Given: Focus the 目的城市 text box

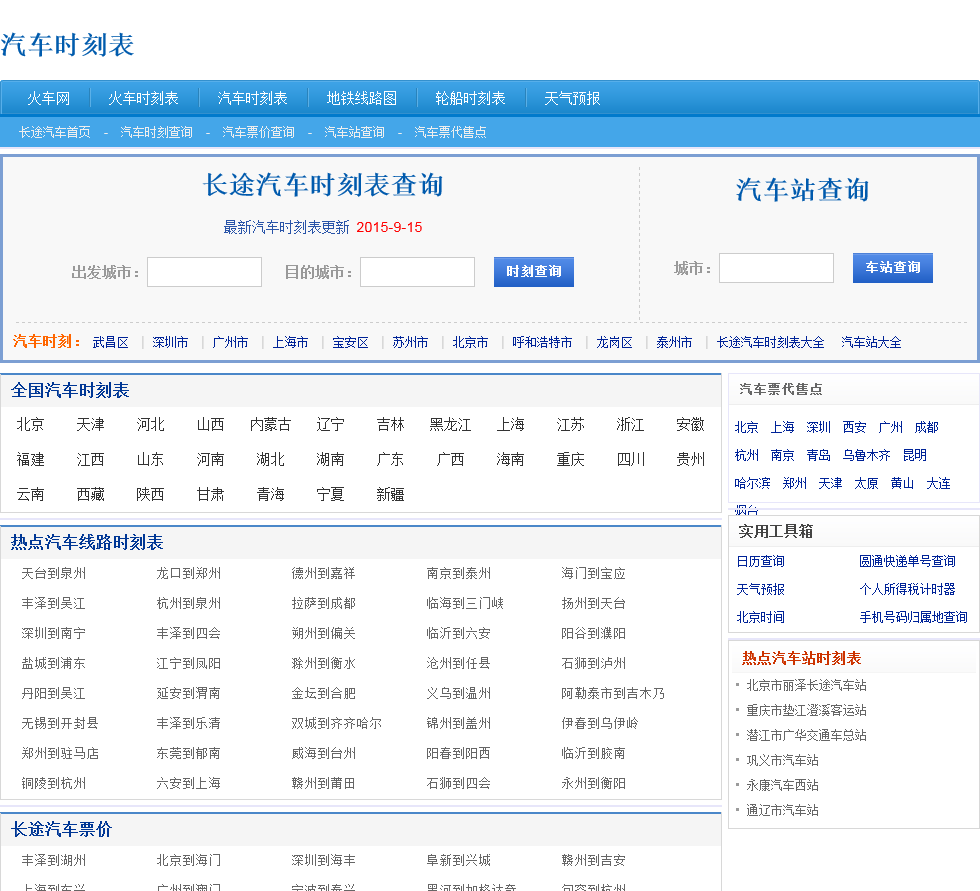Looking at the screenshot, I should 417,272.
